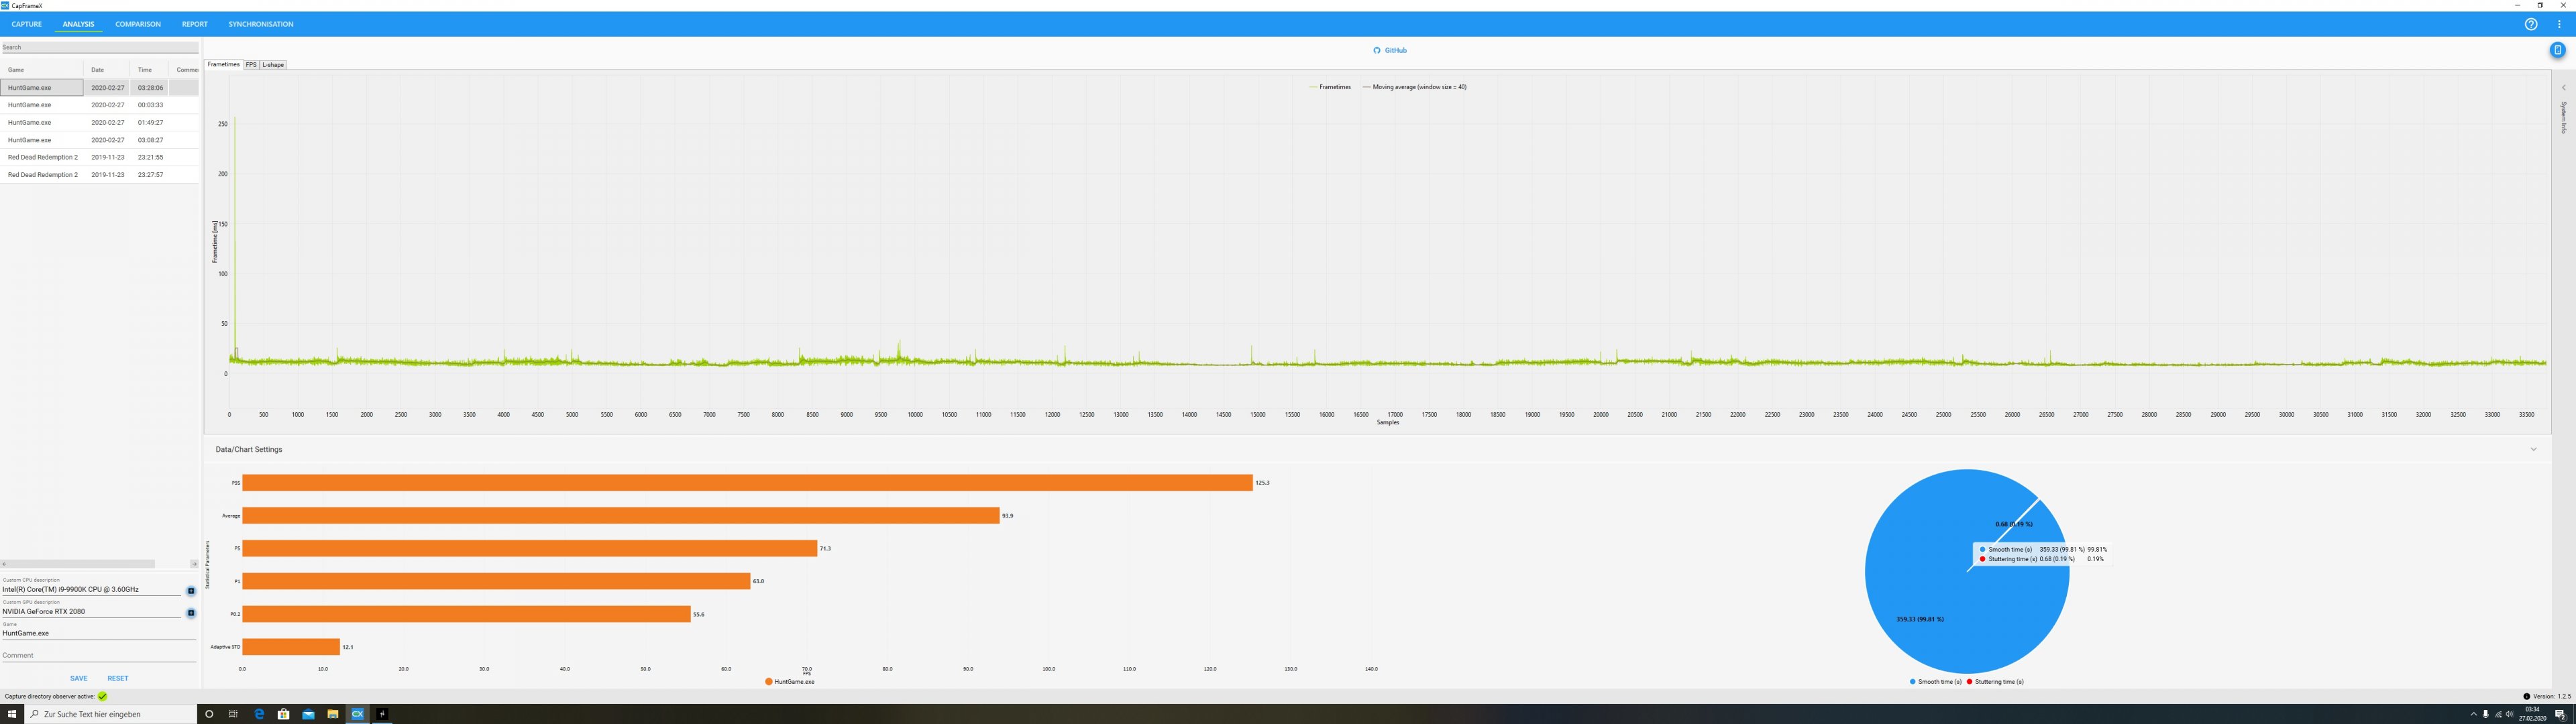Screen dimensions: 2576x724
Task: Click plus icon beside CPU description
Action: coord(191,591)
